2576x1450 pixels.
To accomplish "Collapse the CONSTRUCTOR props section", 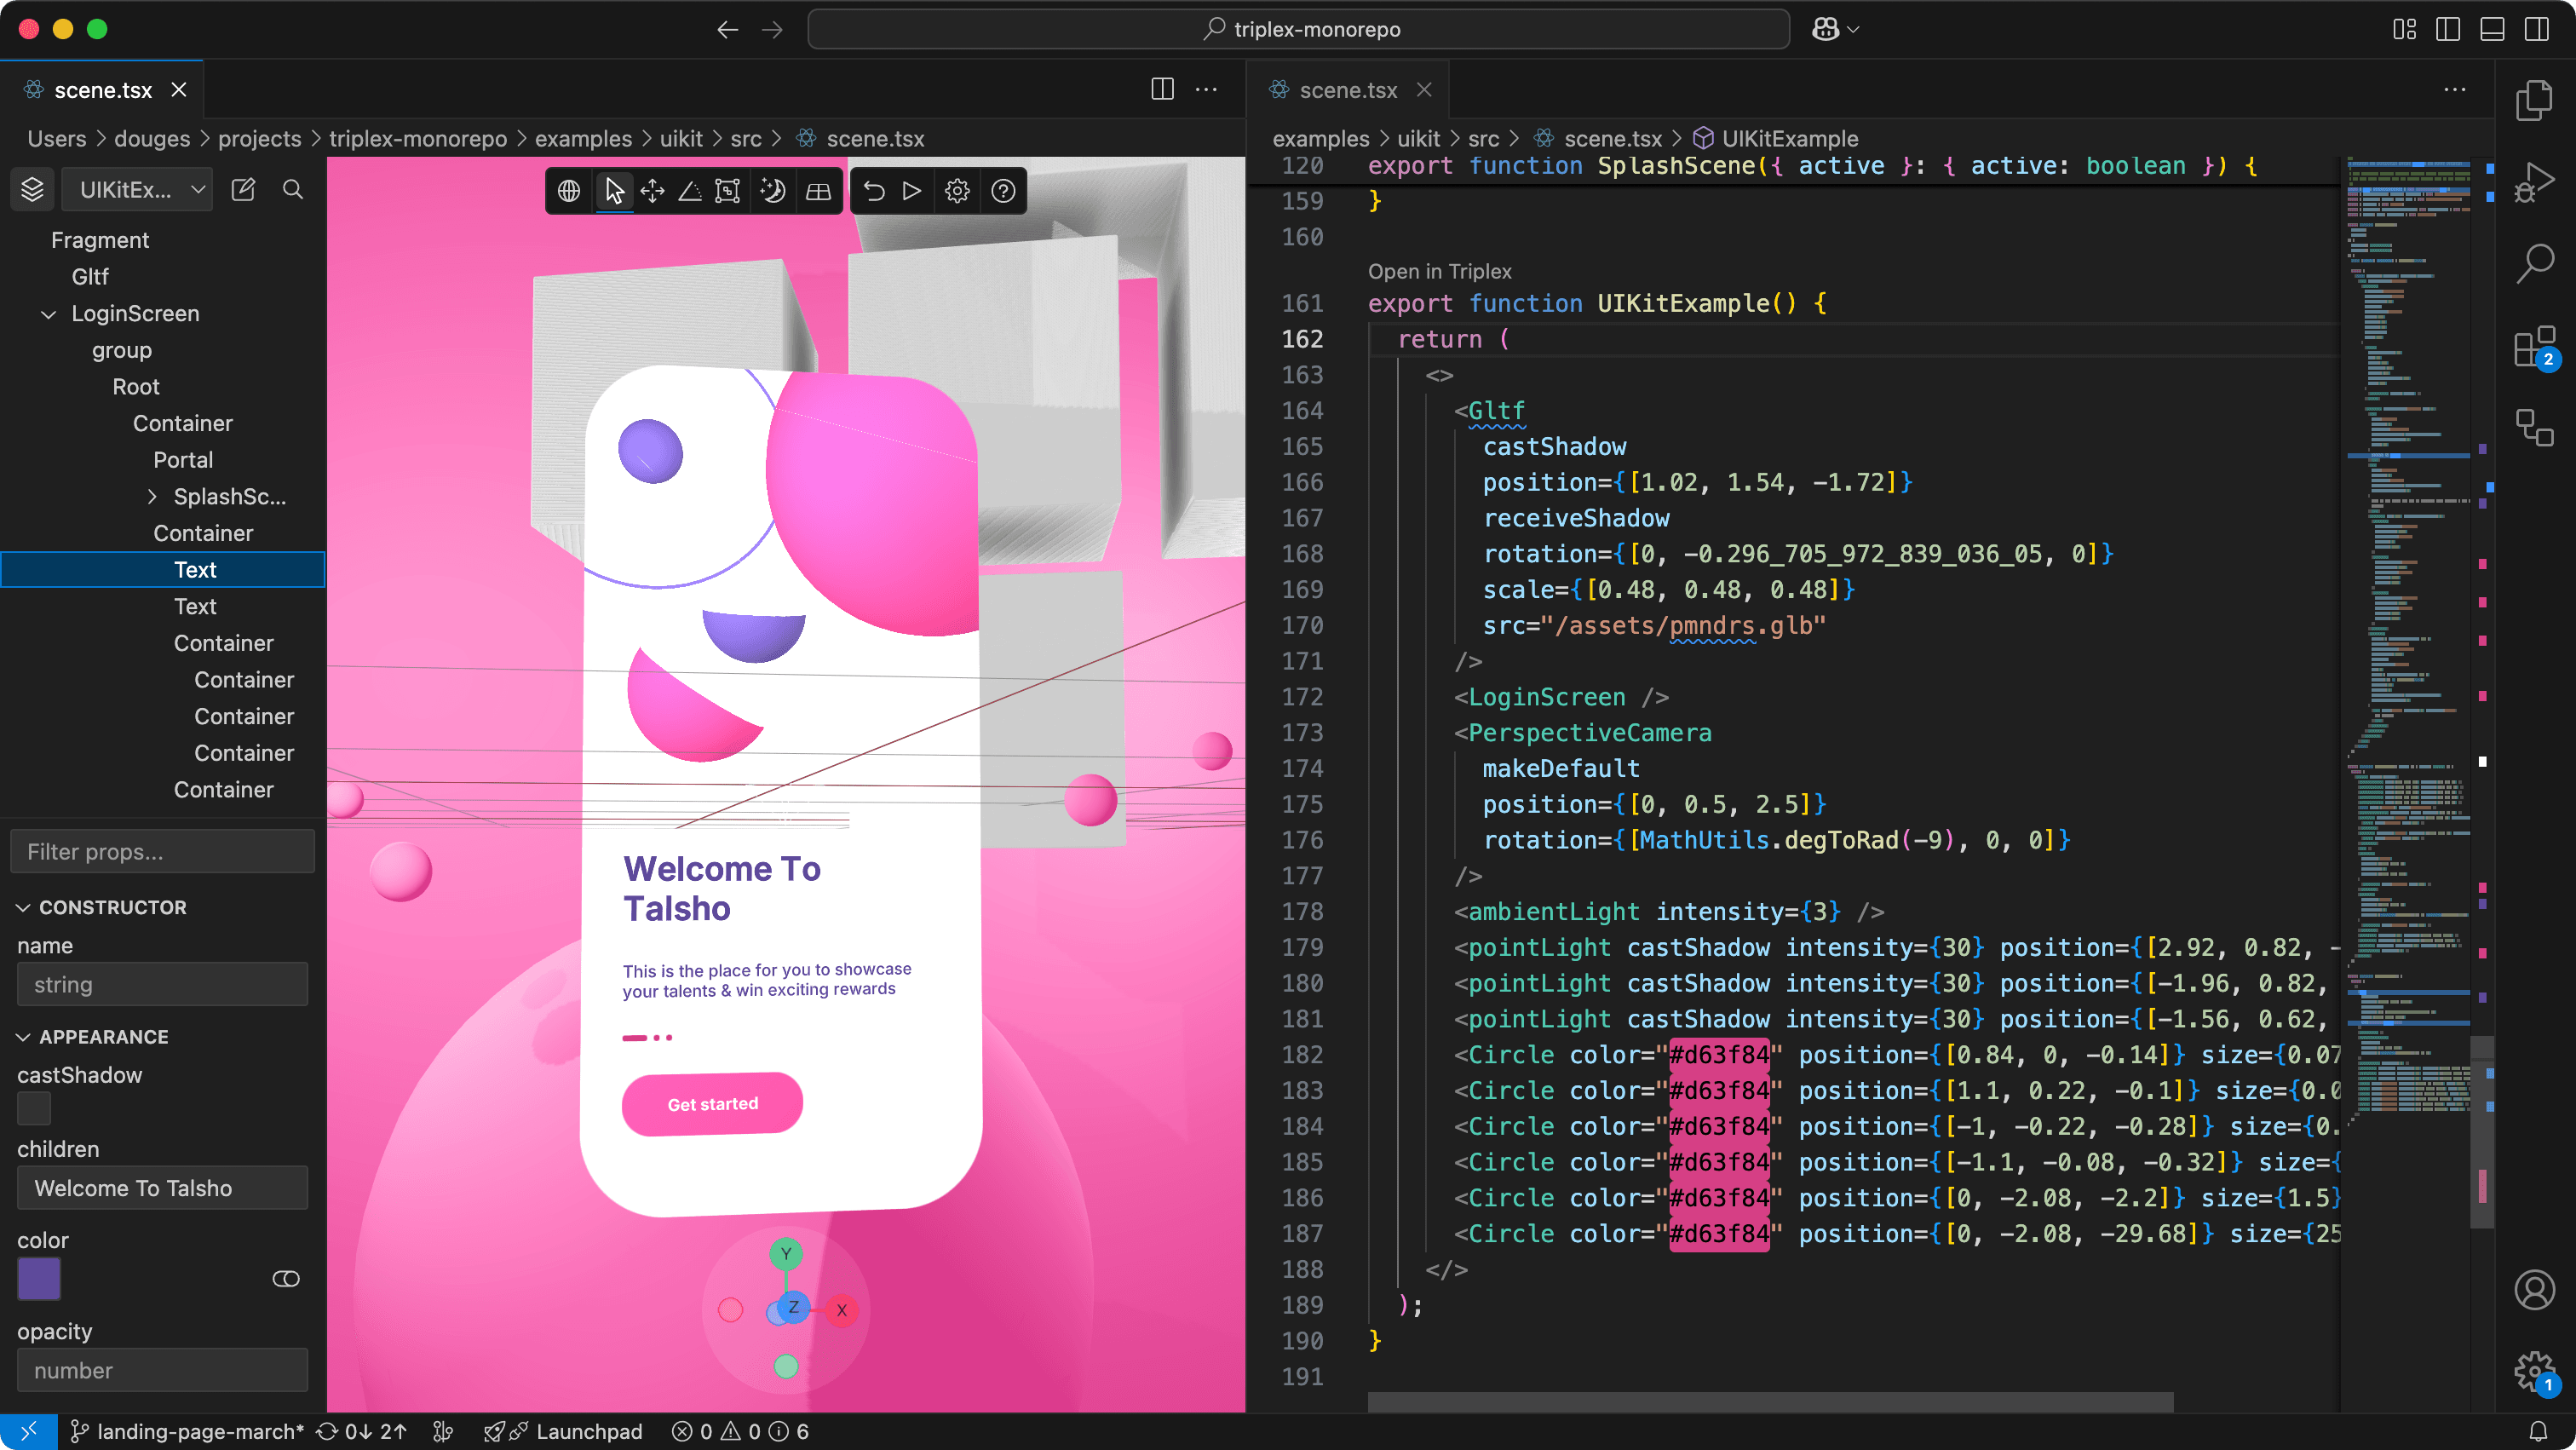I will click(x=24, y=907).
